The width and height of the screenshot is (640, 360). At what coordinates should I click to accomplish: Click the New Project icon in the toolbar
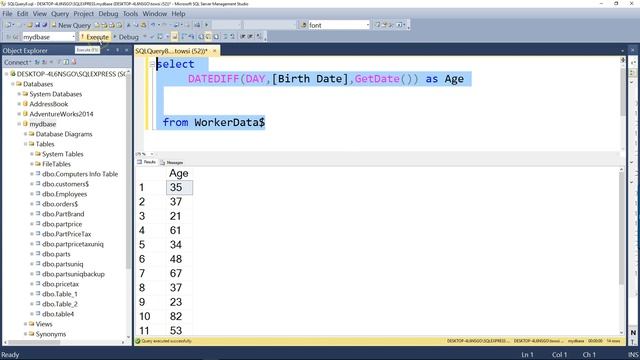[x=8, y=25]
